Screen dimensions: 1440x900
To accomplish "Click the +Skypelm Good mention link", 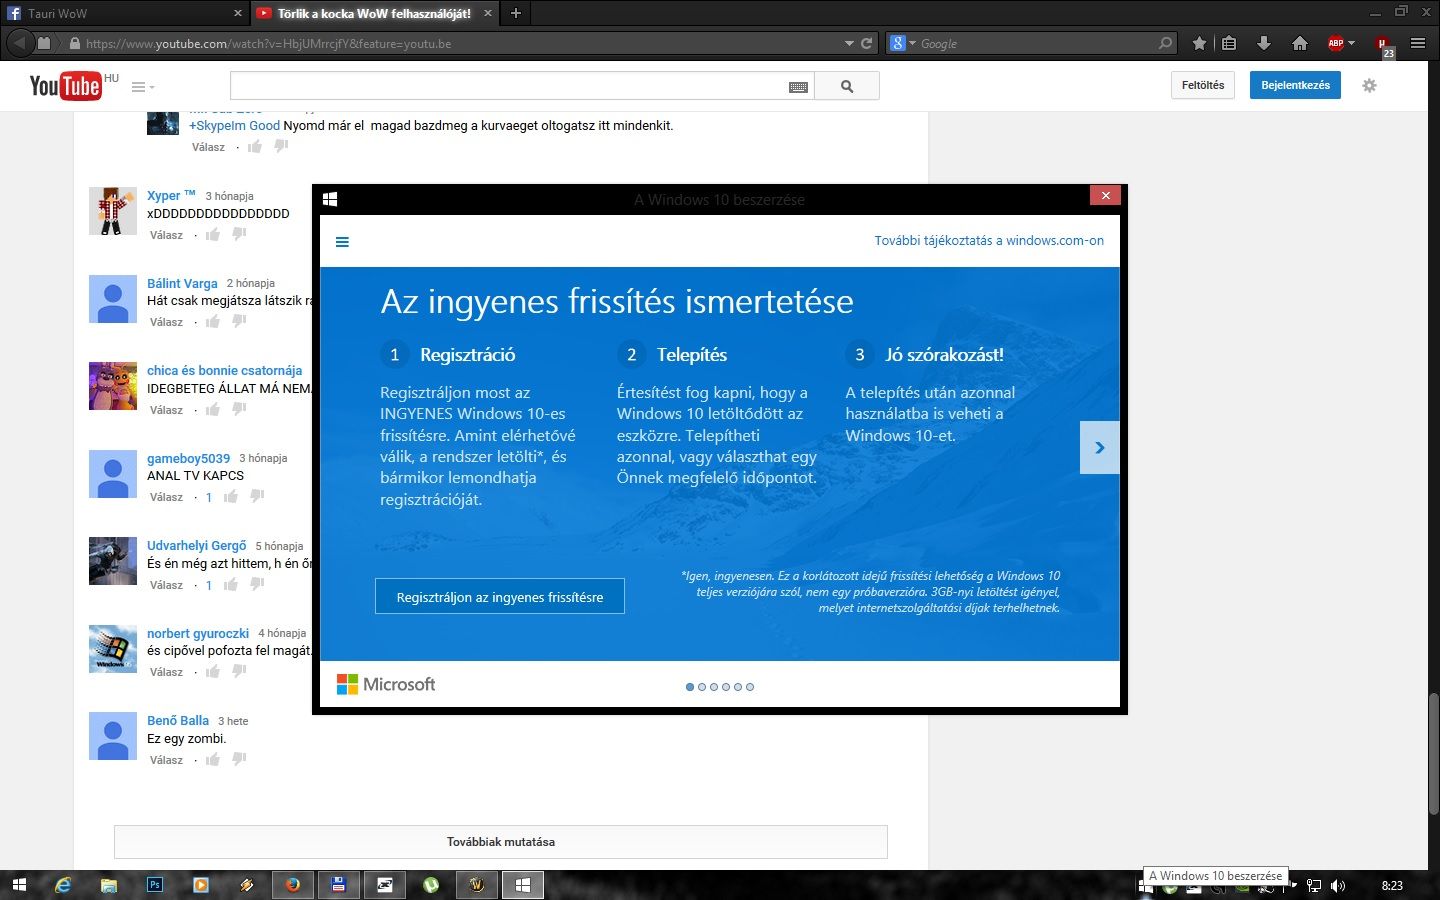I will tap(234, 125).
